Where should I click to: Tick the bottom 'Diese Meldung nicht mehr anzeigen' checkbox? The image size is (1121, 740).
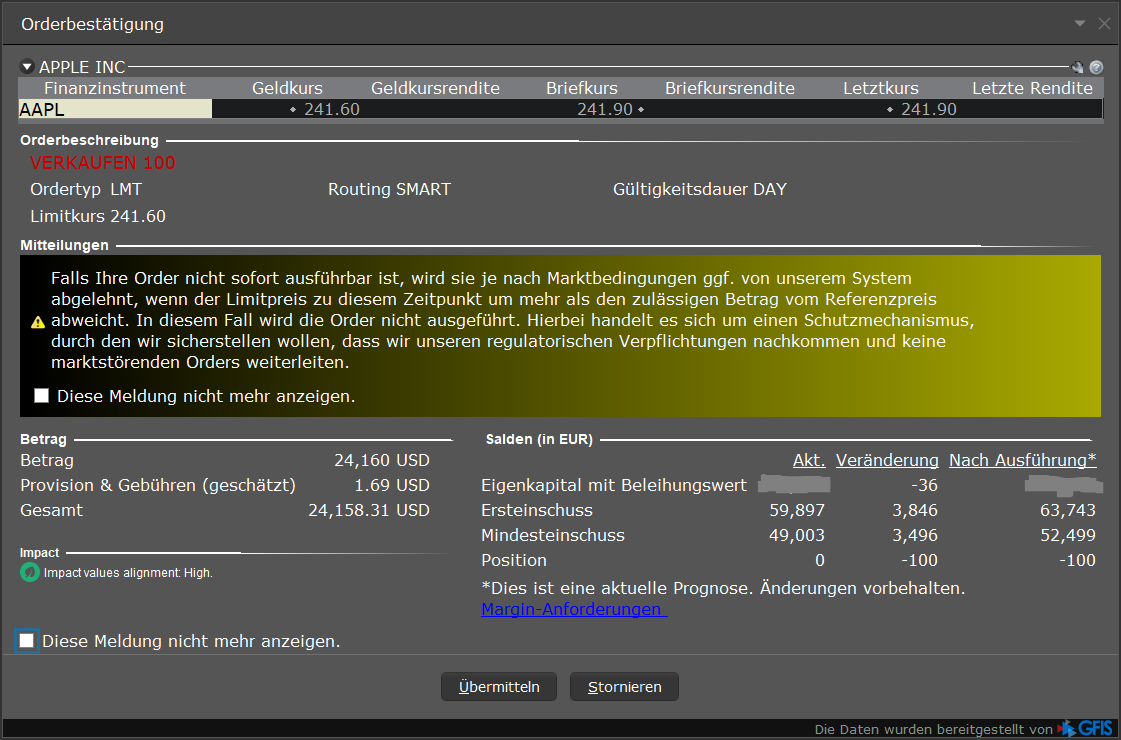click(26, 641)
